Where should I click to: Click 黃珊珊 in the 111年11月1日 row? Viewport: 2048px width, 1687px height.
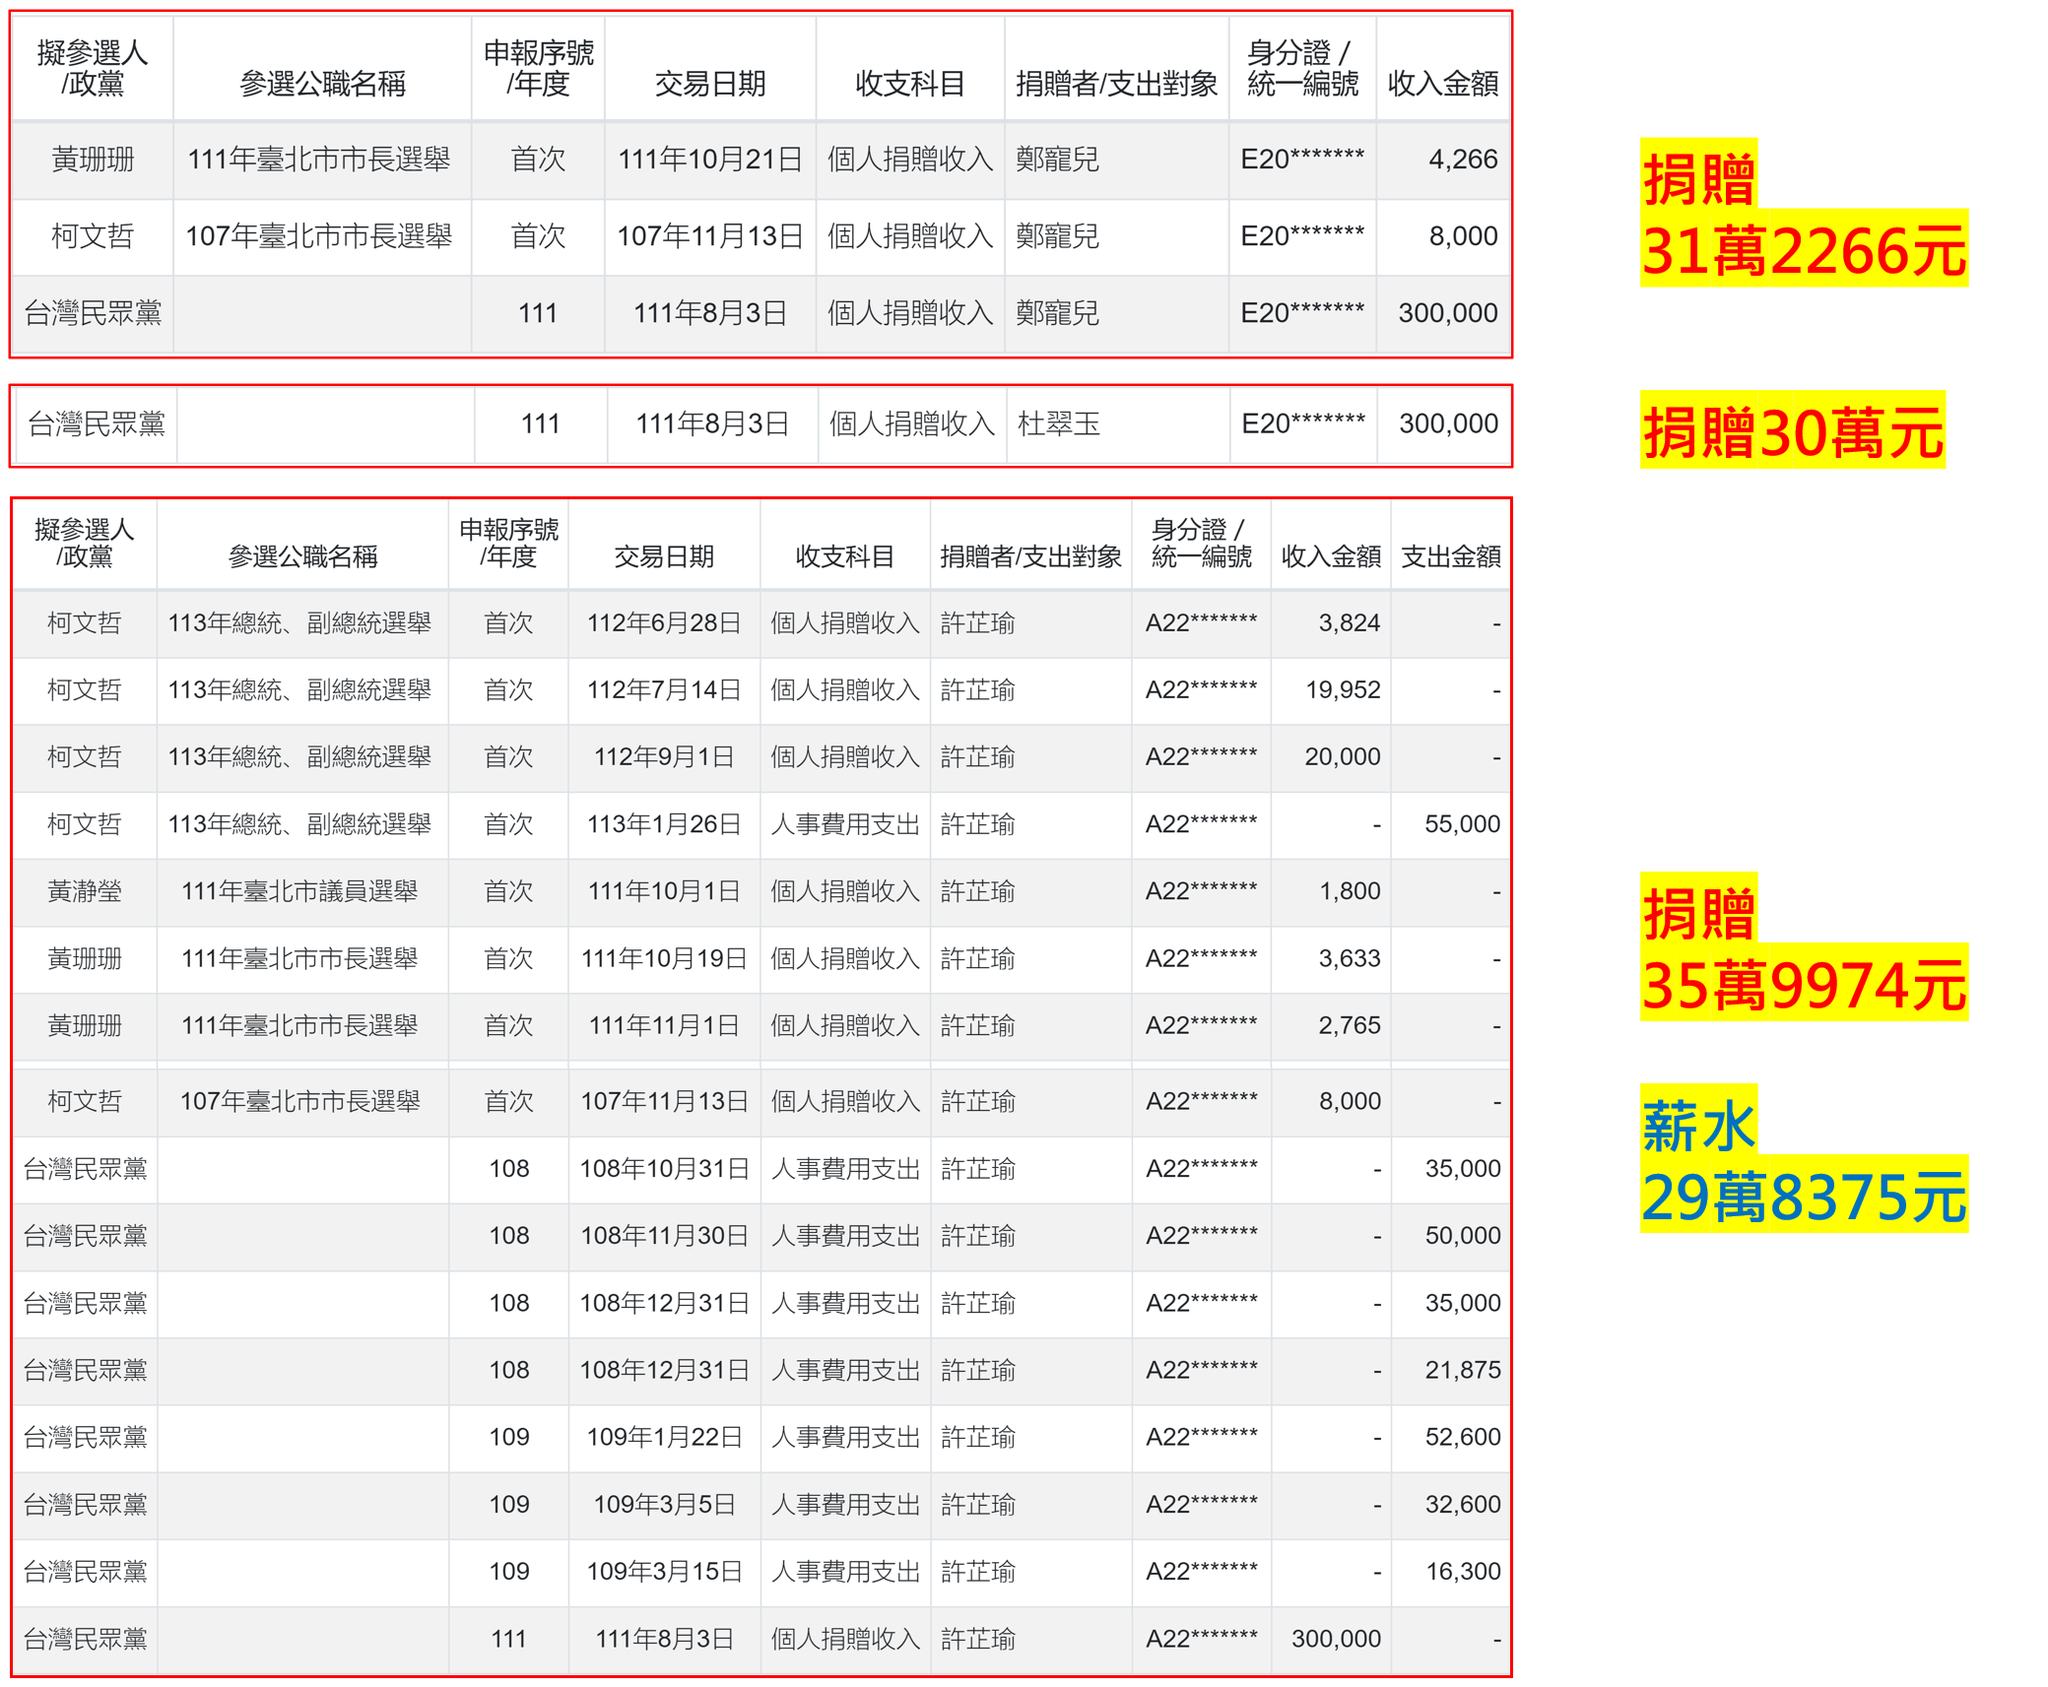84,1026
